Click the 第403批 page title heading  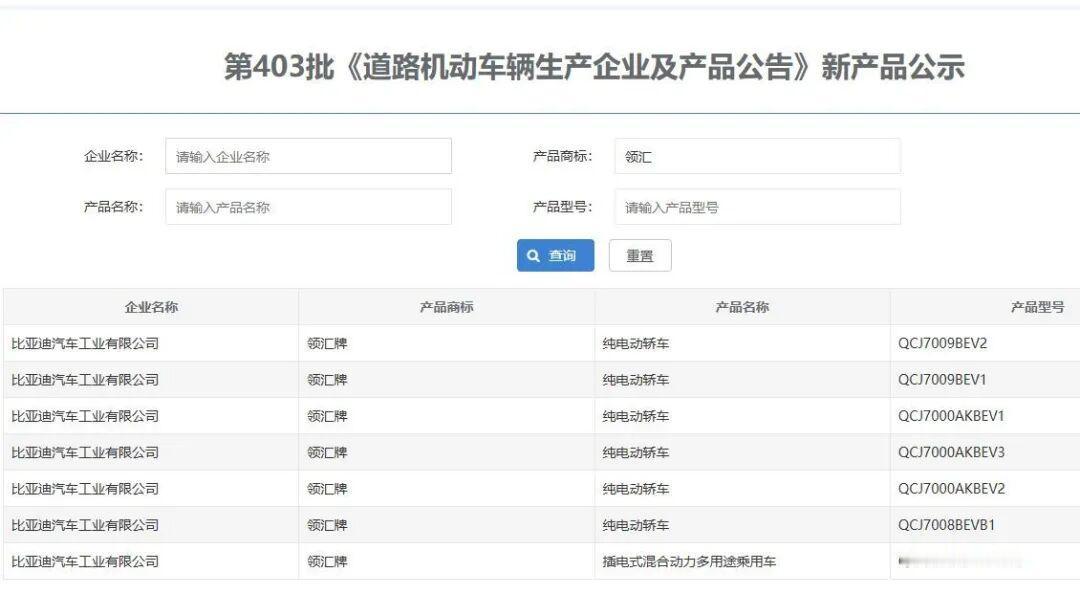pyautogui.click(x=594, y=67)
